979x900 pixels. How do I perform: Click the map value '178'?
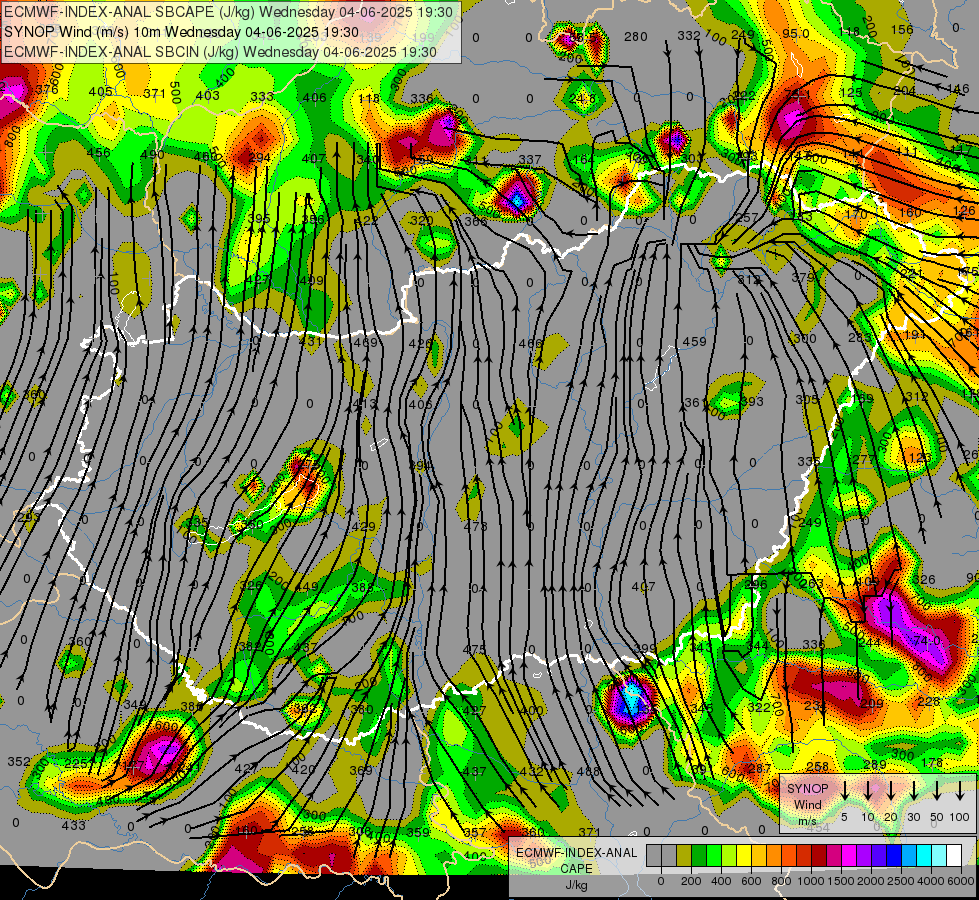pos(932,763)
